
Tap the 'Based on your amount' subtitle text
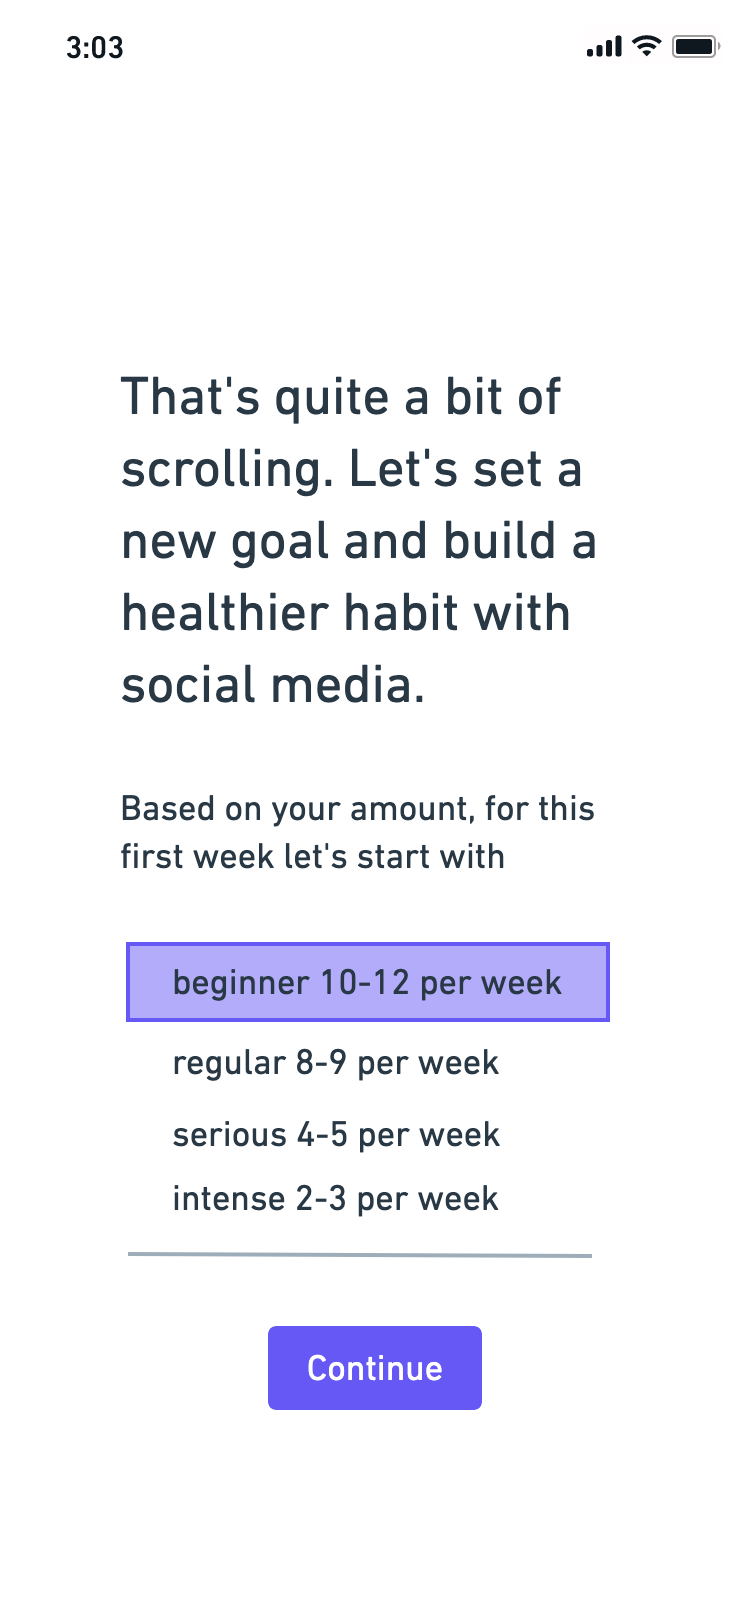click(x=358, y=832)
